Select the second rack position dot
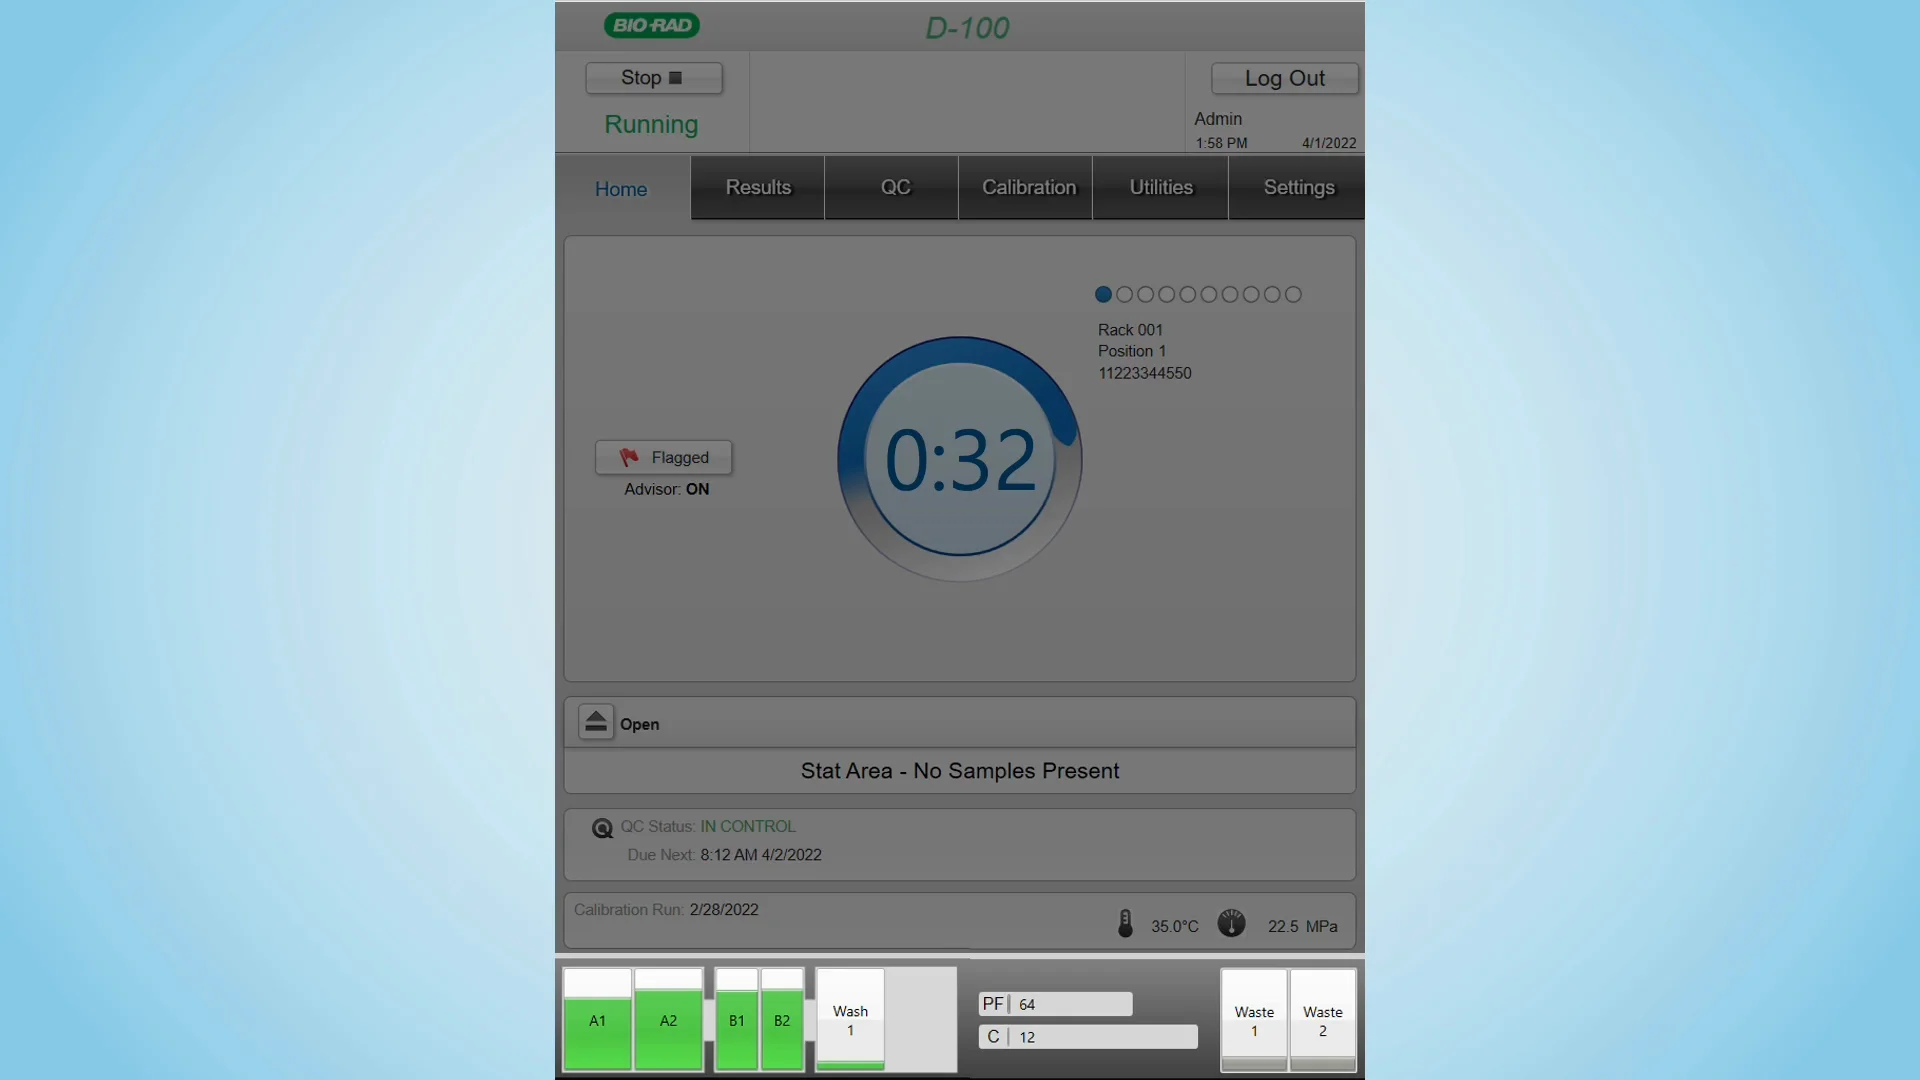 click(1124, 294)
